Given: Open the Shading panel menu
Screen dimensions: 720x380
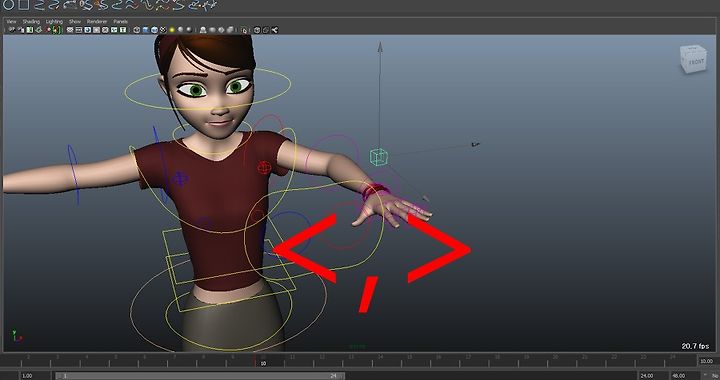Looking at the screenshot, I should click(31, 22).
